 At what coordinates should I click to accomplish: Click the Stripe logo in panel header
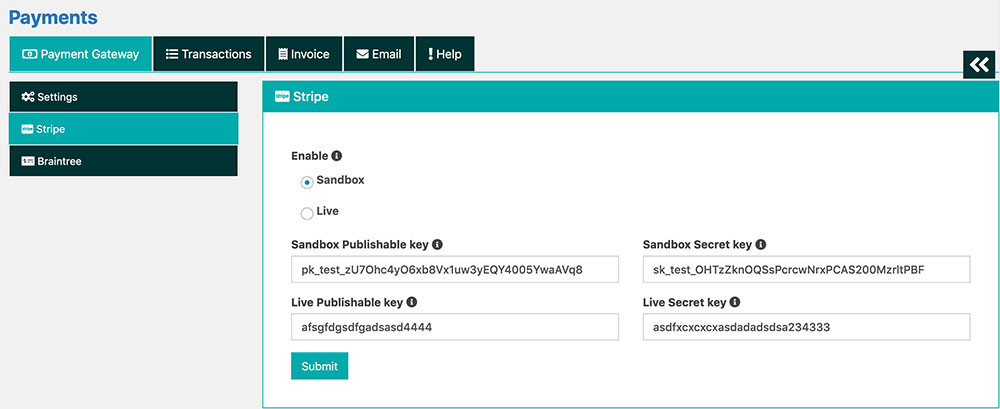pos(282,97)
